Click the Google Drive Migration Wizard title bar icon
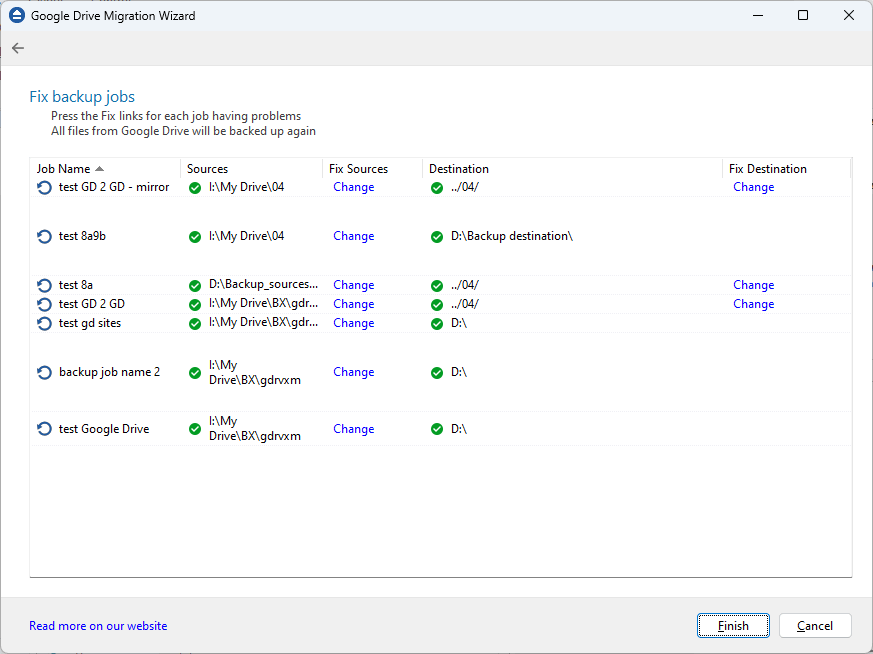873x654 pixels. 15,15
